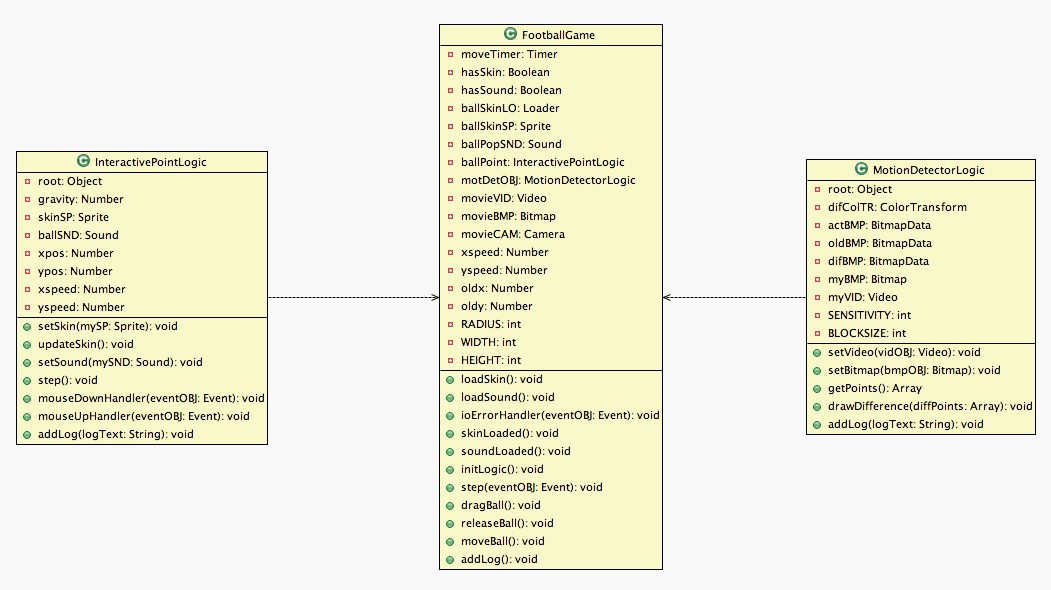Image resolution: width=1051 pixels, height=590 pixels.
Task: Click the public icon beside loadSkin() method
Action: coord(450,380)
